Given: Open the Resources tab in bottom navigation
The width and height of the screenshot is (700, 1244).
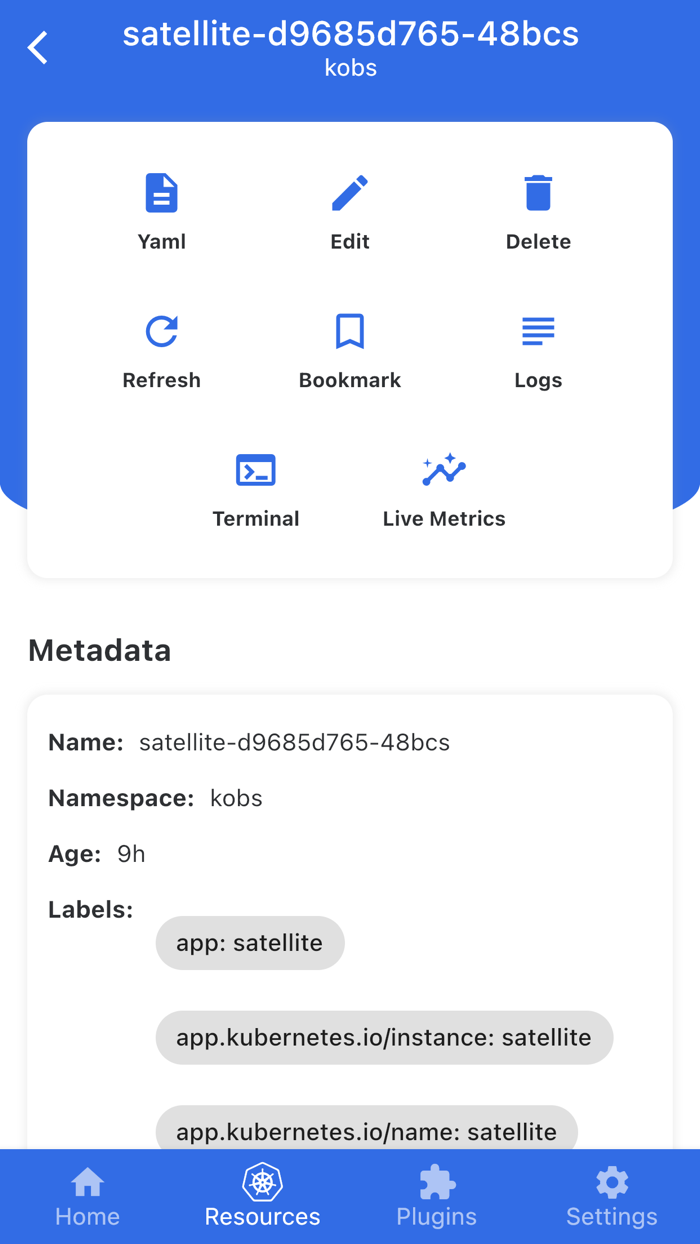Looking at the screenshot, I should [x=262, y=1196].
